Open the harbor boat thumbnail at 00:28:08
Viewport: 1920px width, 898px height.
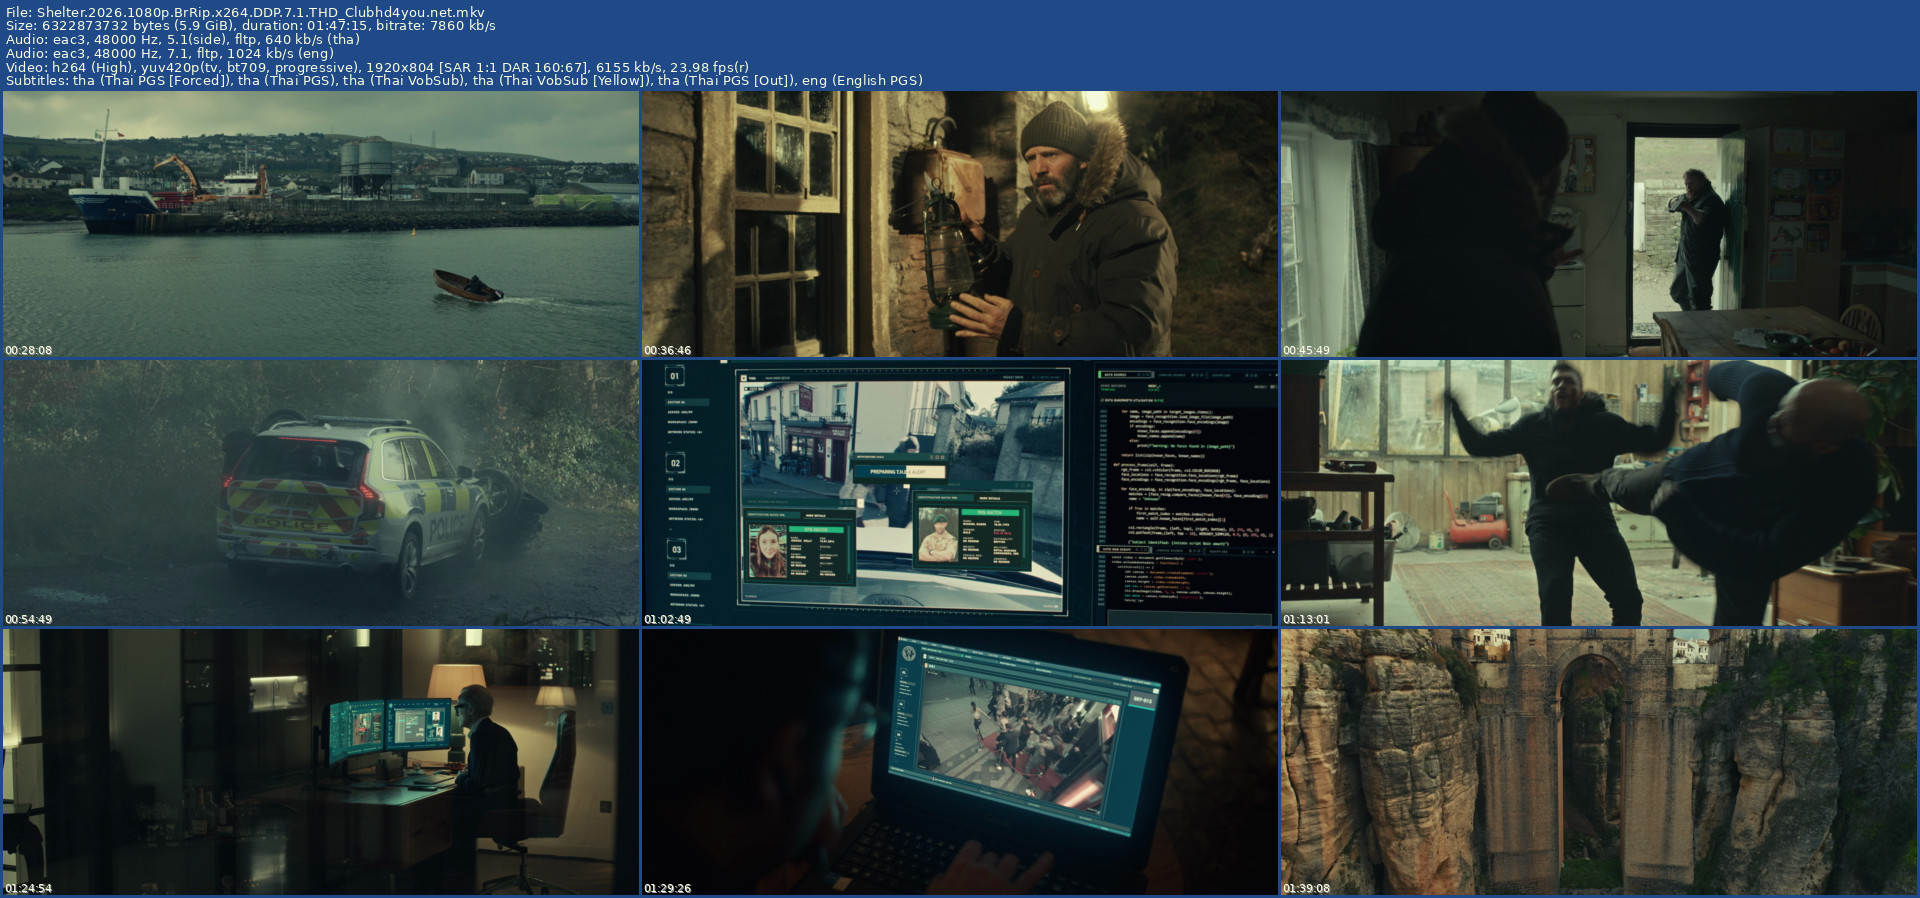coord(321,224)
